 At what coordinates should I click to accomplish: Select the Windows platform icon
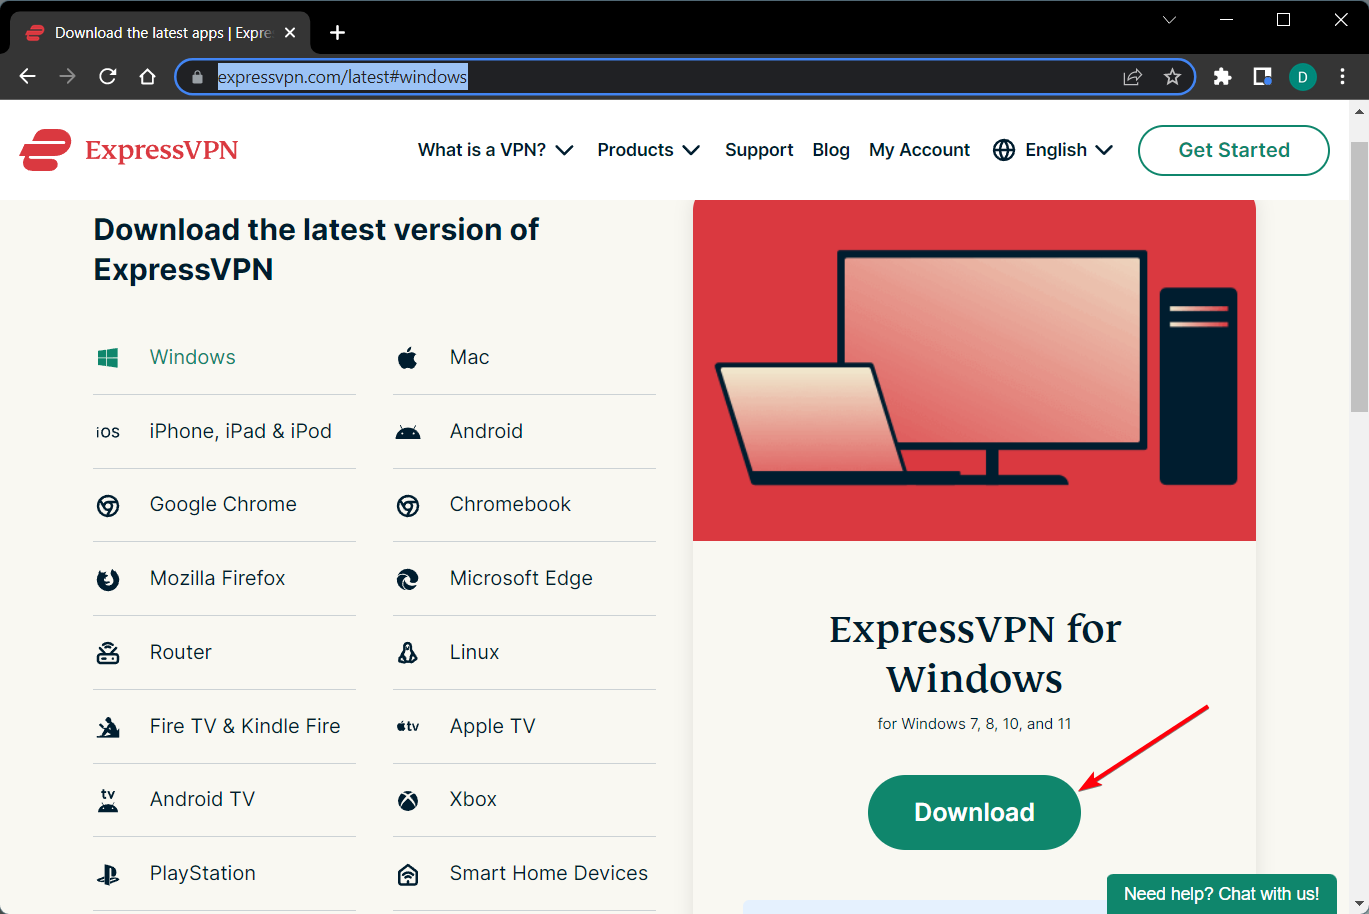(x=108, y=356)
